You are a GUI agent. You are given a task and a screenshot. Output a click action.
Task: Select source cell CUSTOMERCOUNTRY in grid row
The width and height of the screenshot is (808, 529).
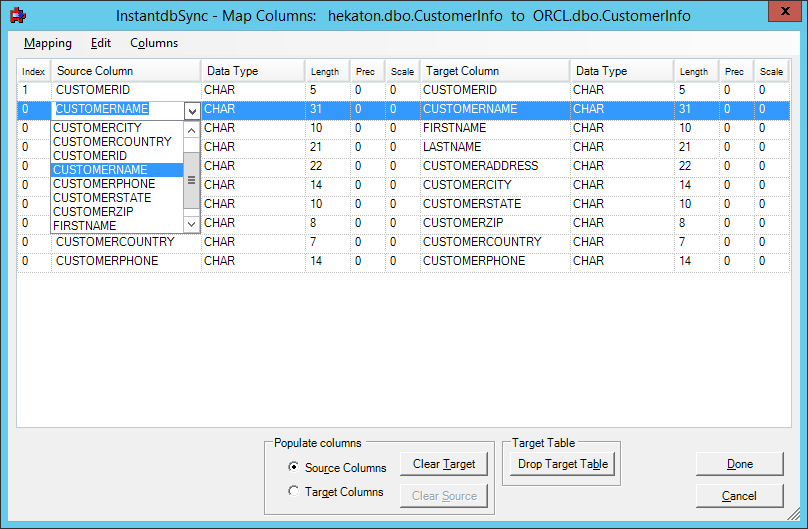(x=126, y=242)
